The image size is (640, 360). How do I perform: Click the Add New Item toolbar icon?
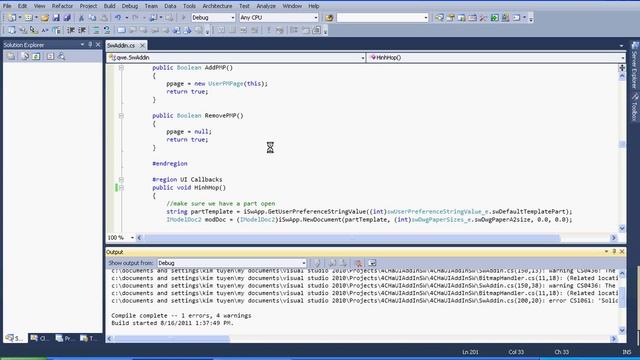click(x=28, y=18)
